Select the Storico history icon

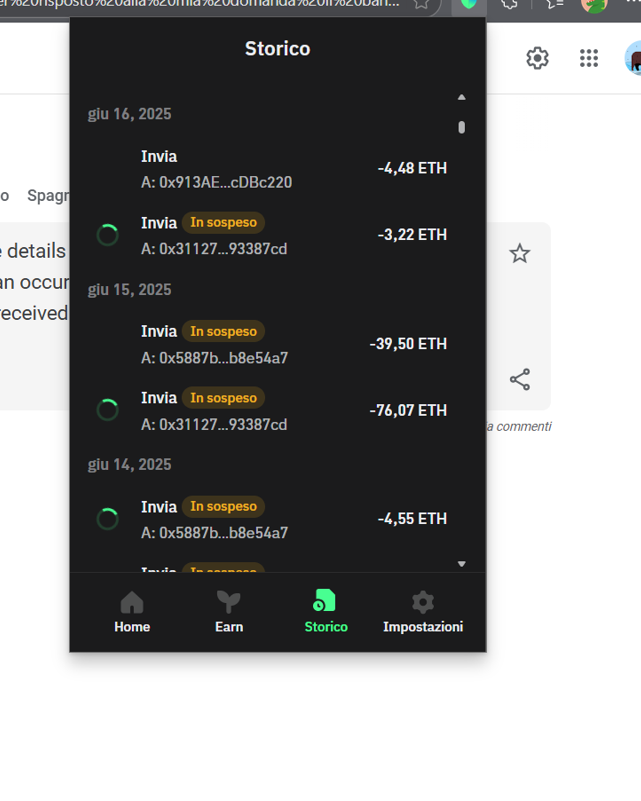tap(325, 601)
